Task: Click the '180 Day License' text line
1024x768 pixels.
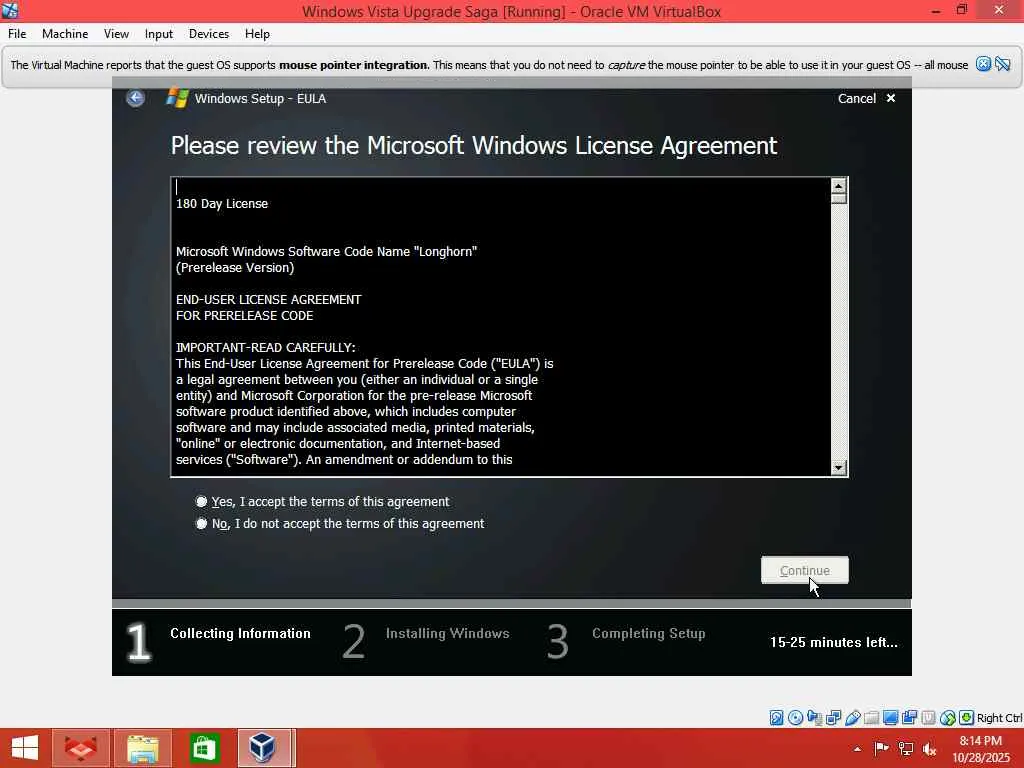Action: click(222, 204)
